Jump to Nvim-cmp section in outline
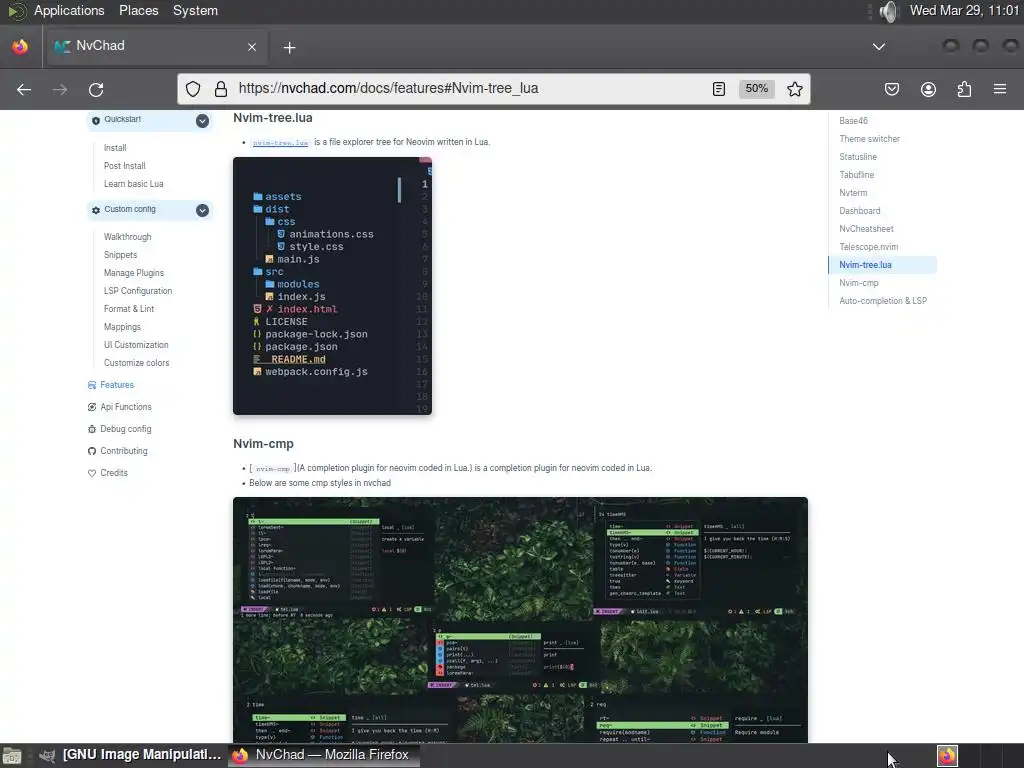 [859, 283]
